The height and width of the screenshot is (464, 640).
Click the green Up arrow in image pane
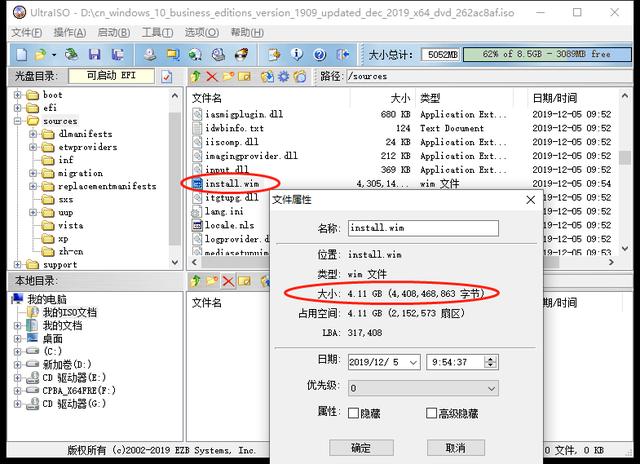click(196, 76)
